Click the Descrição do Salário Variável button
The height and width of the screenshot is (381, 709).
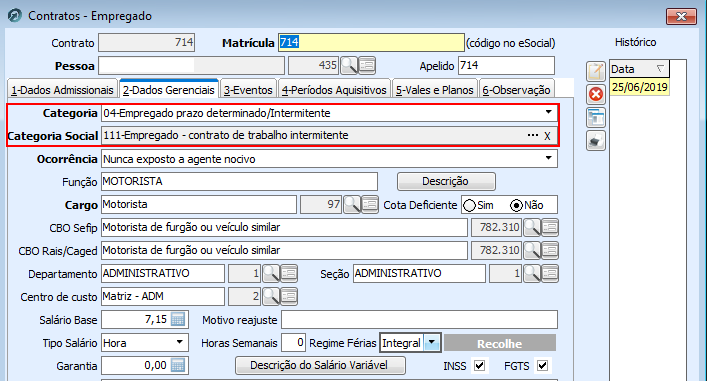point(320,365)
